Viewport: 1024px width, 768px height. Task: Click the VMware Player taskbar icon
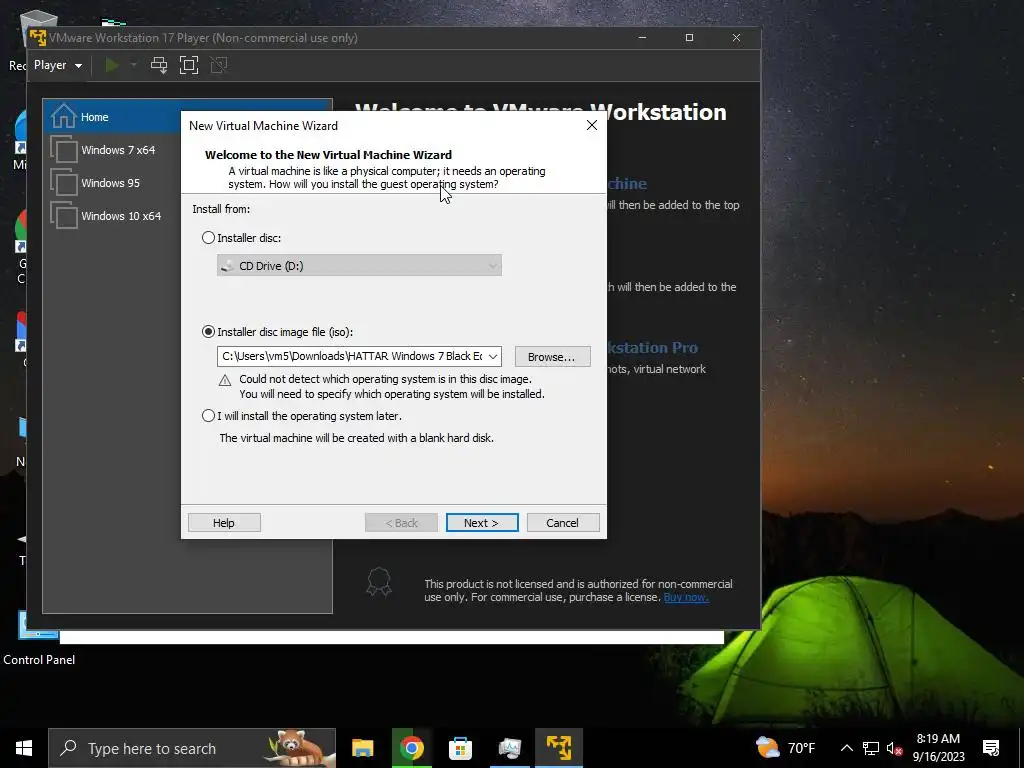(x=559, y=748)
